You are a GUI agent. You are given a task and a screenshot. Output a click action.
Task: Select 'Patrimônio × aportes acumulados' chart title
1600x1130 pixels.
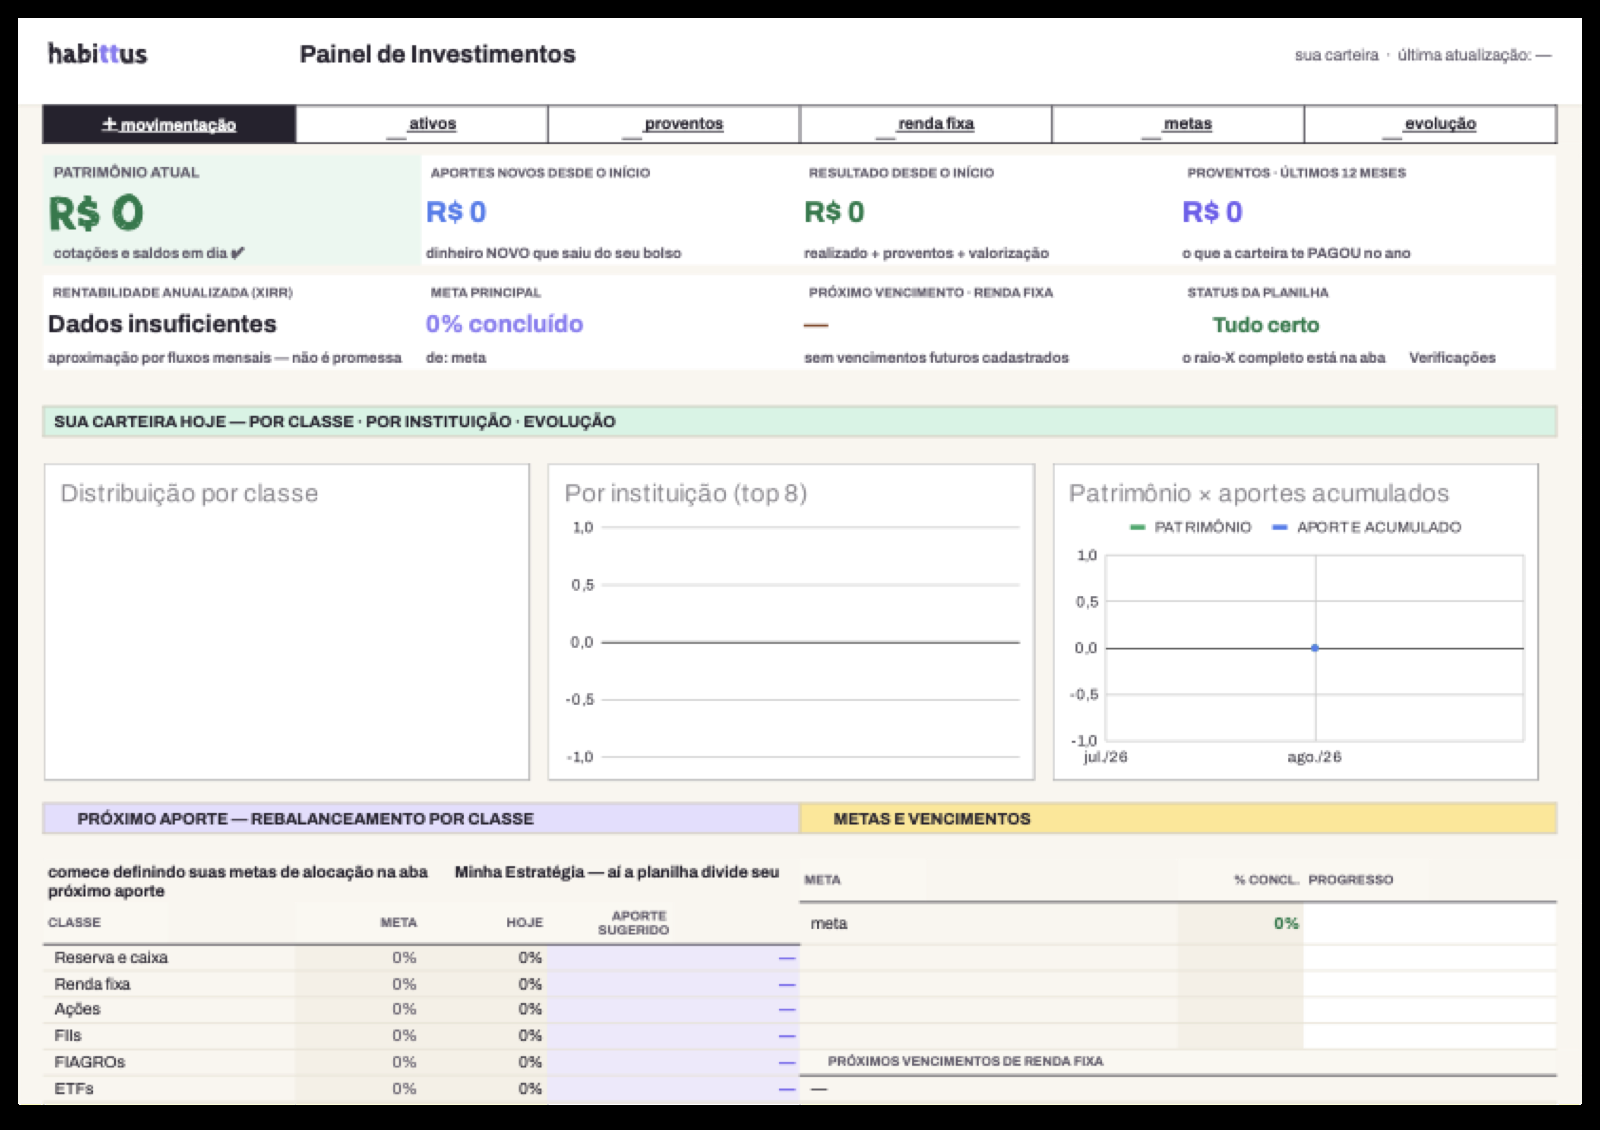(x=1259, y=493)
